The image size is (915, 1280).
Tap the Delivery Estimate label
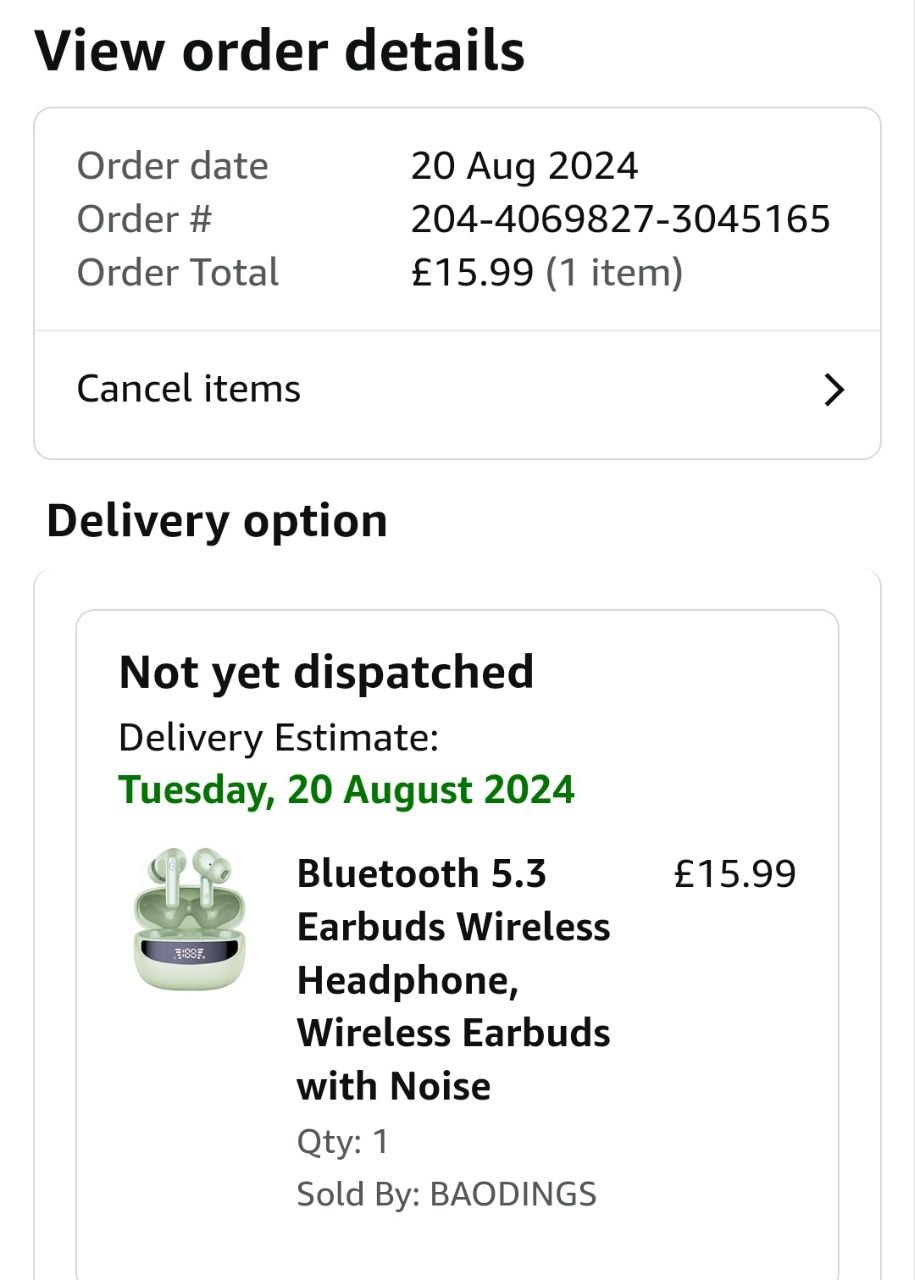[278, 739]
